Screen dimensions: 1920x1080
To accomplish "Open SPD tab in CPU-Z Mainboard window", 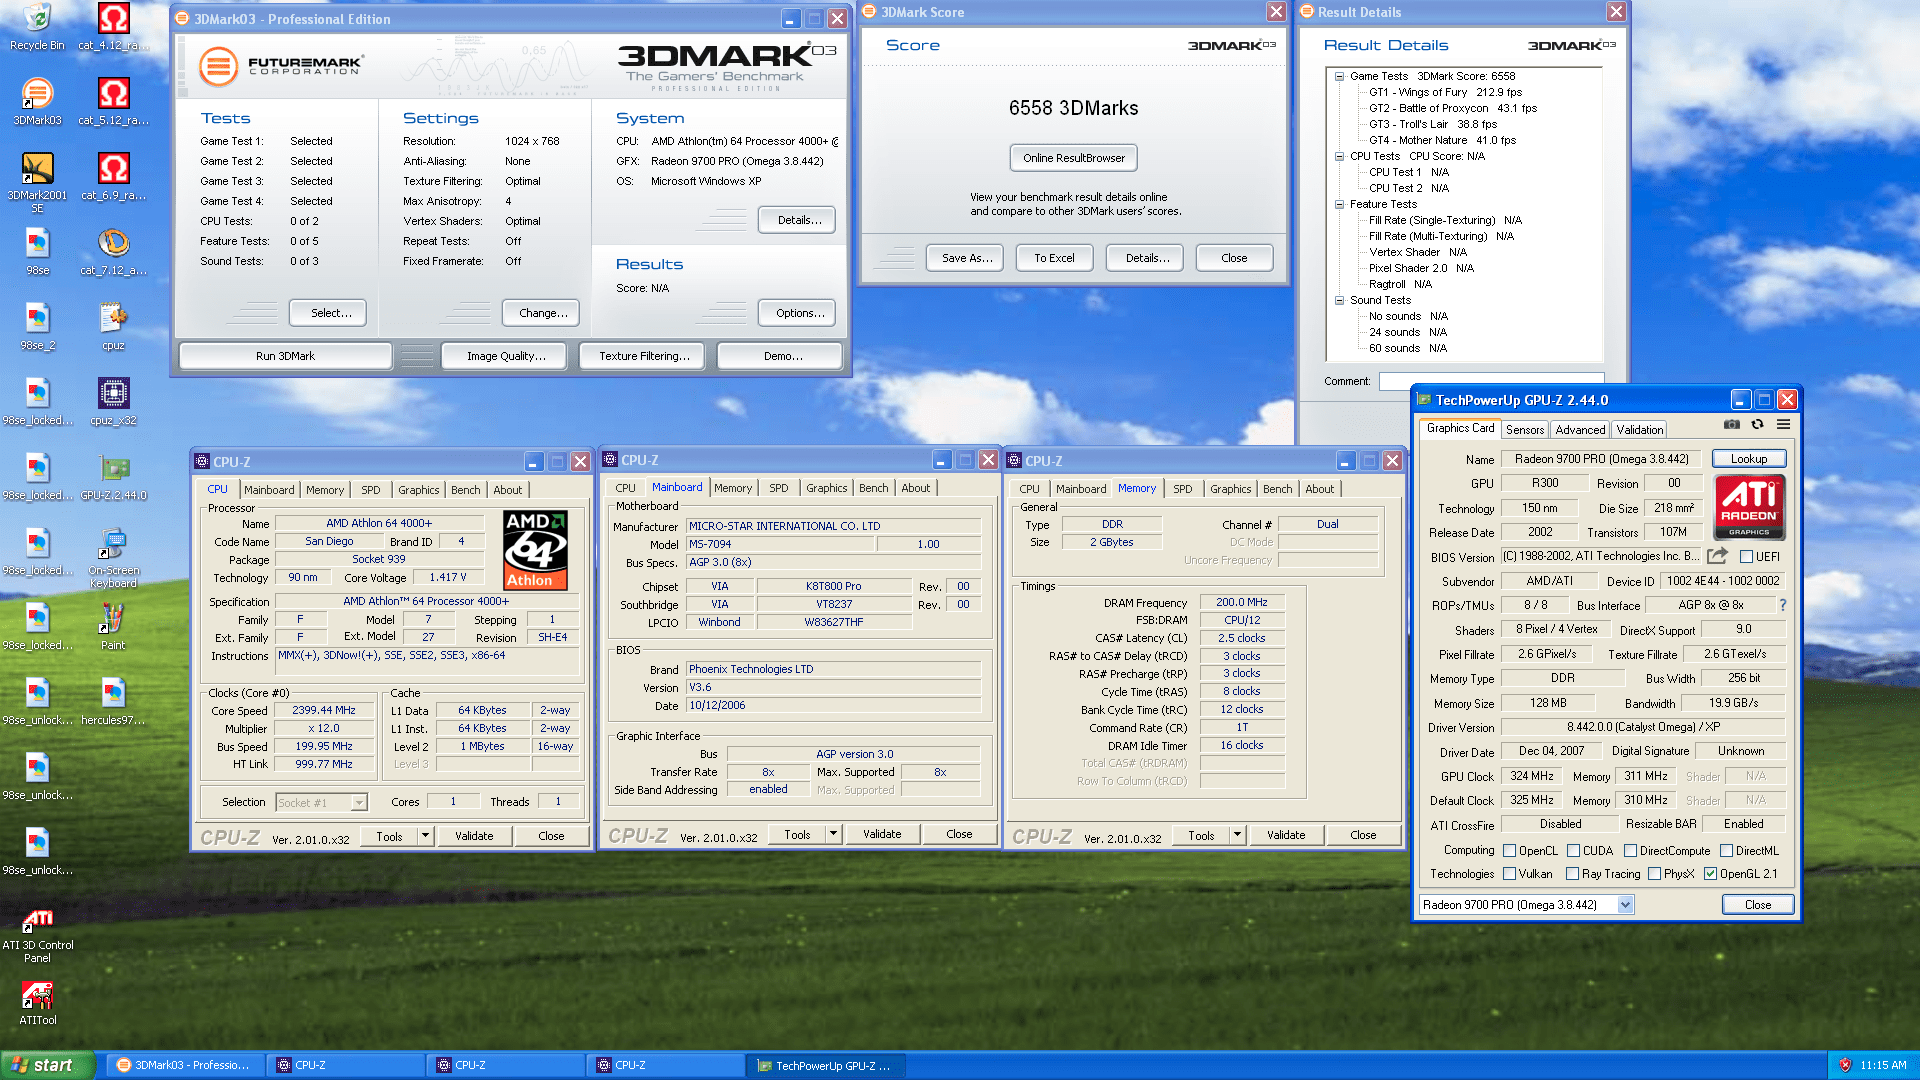I will click(x=779, y=488).
